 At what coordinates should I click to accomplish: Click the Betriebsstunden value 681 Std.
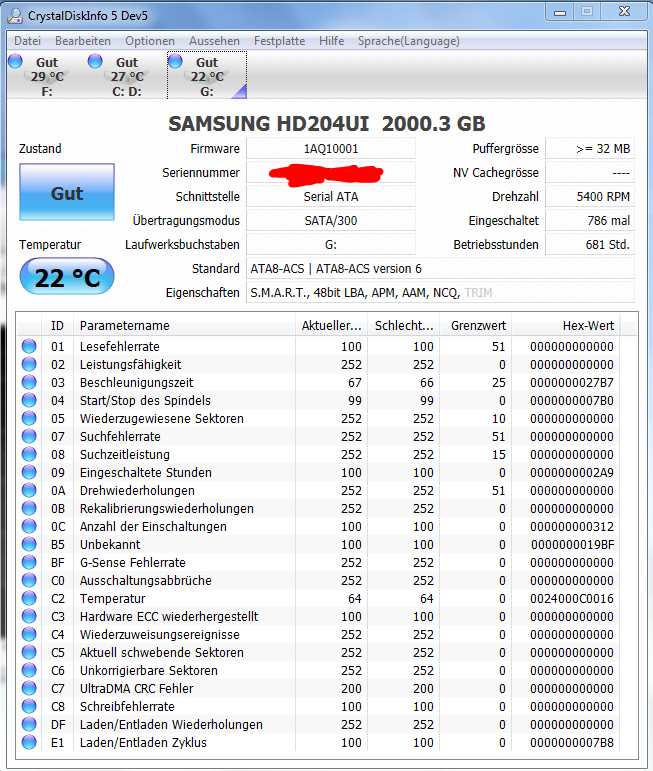click(590, 244)
